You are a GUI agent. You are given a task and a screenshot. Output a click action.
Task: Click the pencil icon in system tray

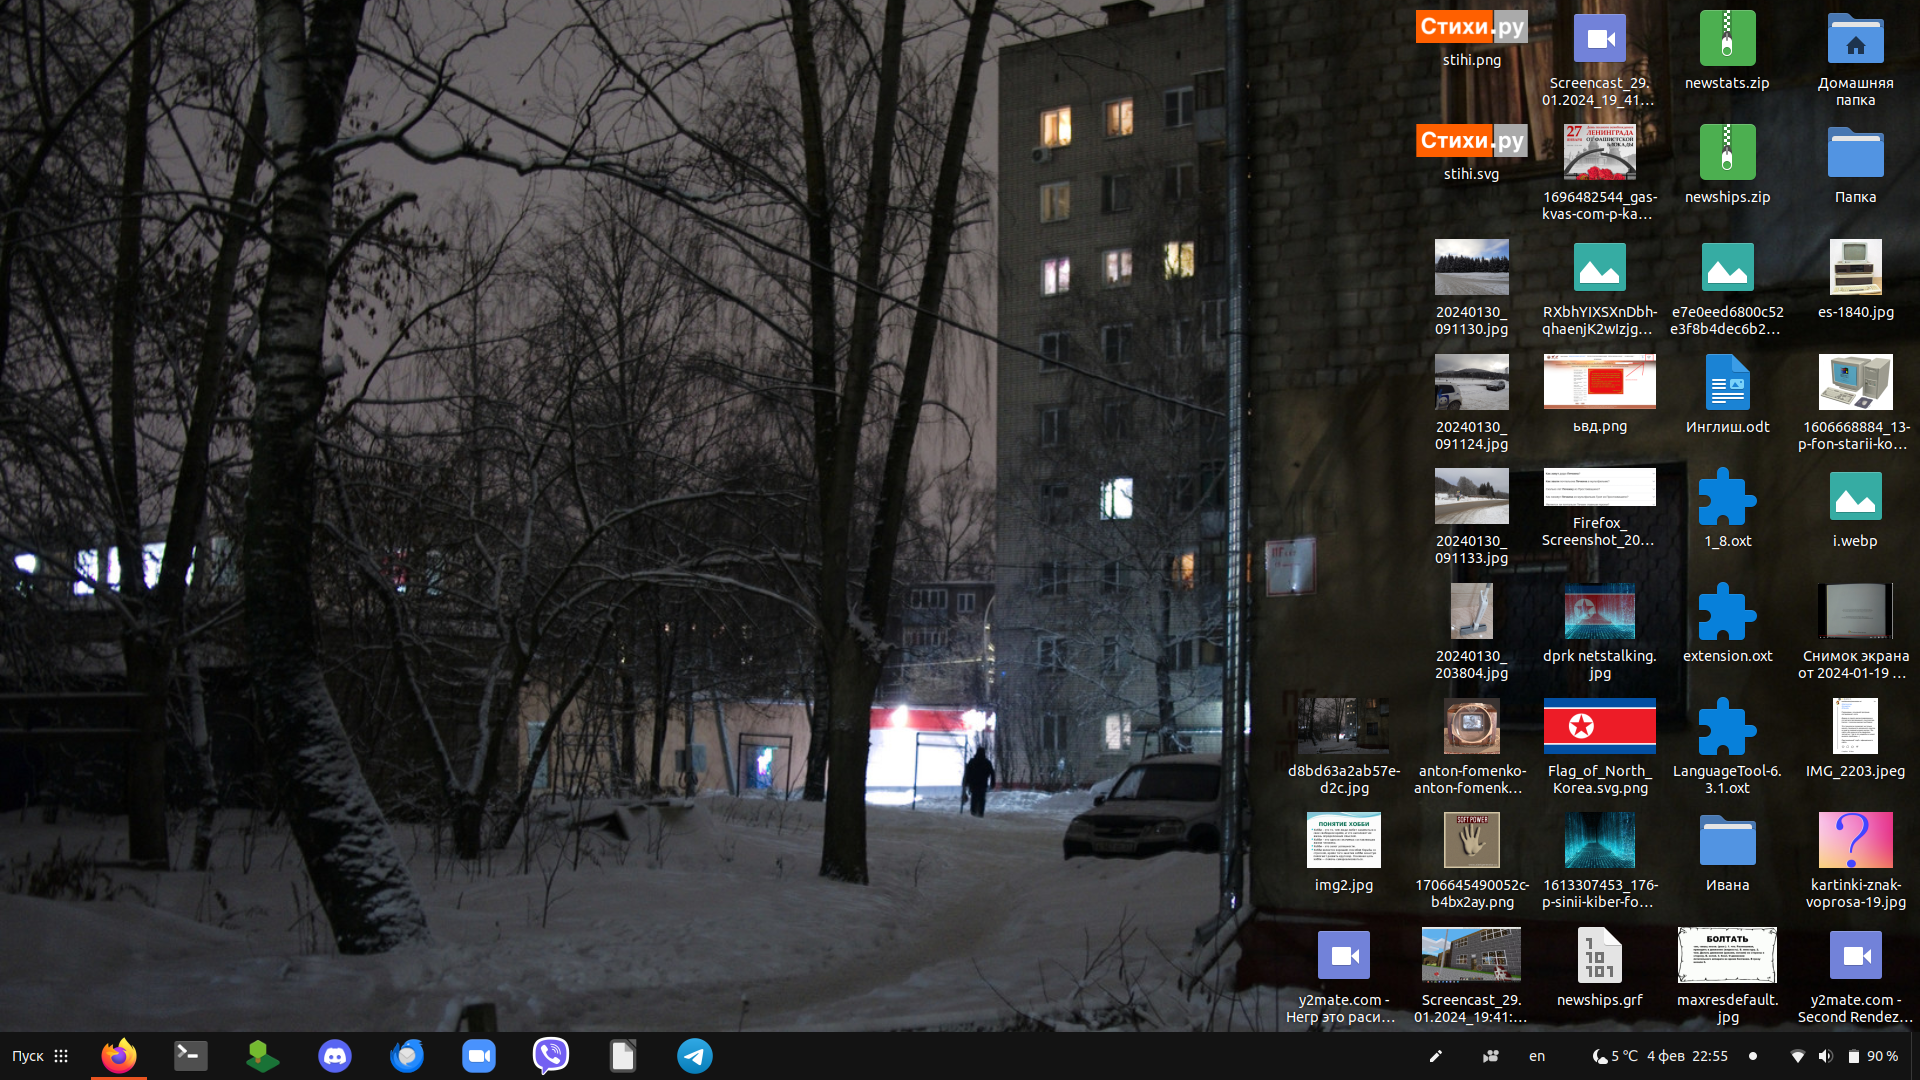pos(1435,1056)
